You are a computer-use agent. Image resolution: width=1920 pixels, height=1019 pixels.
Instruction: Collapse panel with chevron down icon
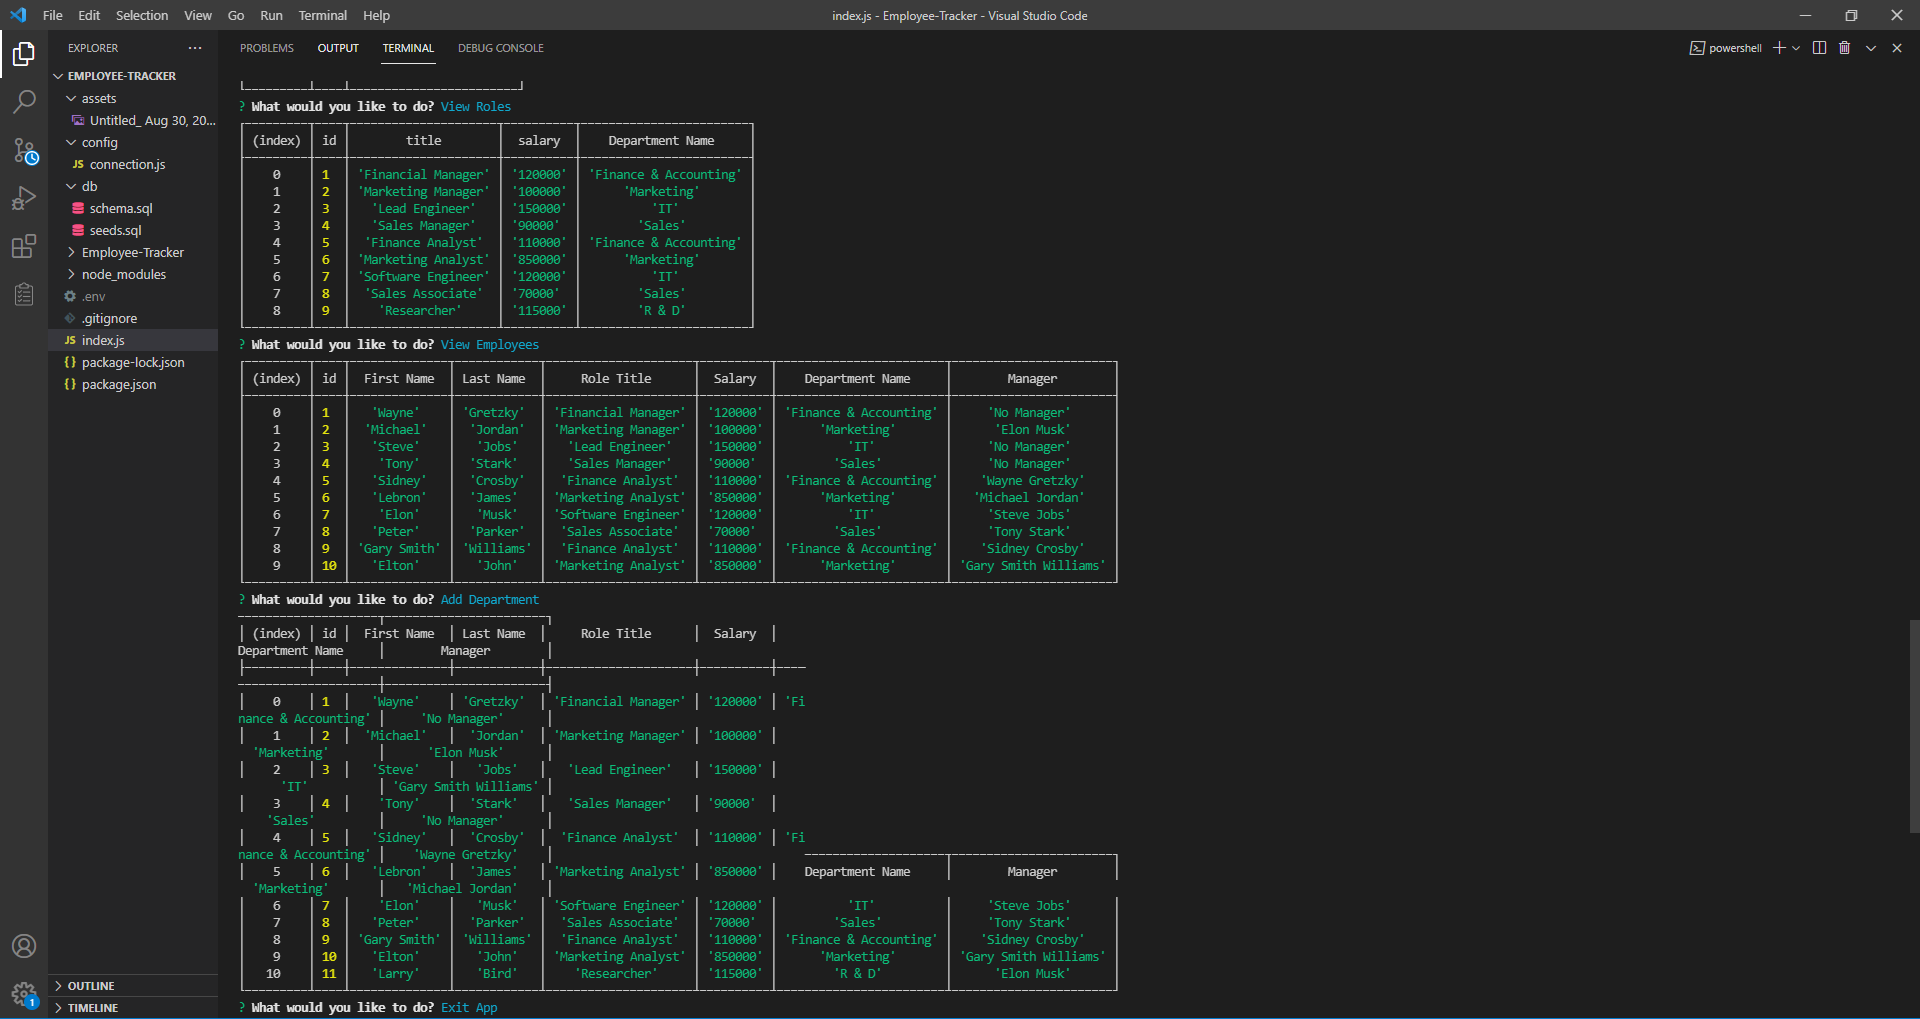click(1871, 48)
